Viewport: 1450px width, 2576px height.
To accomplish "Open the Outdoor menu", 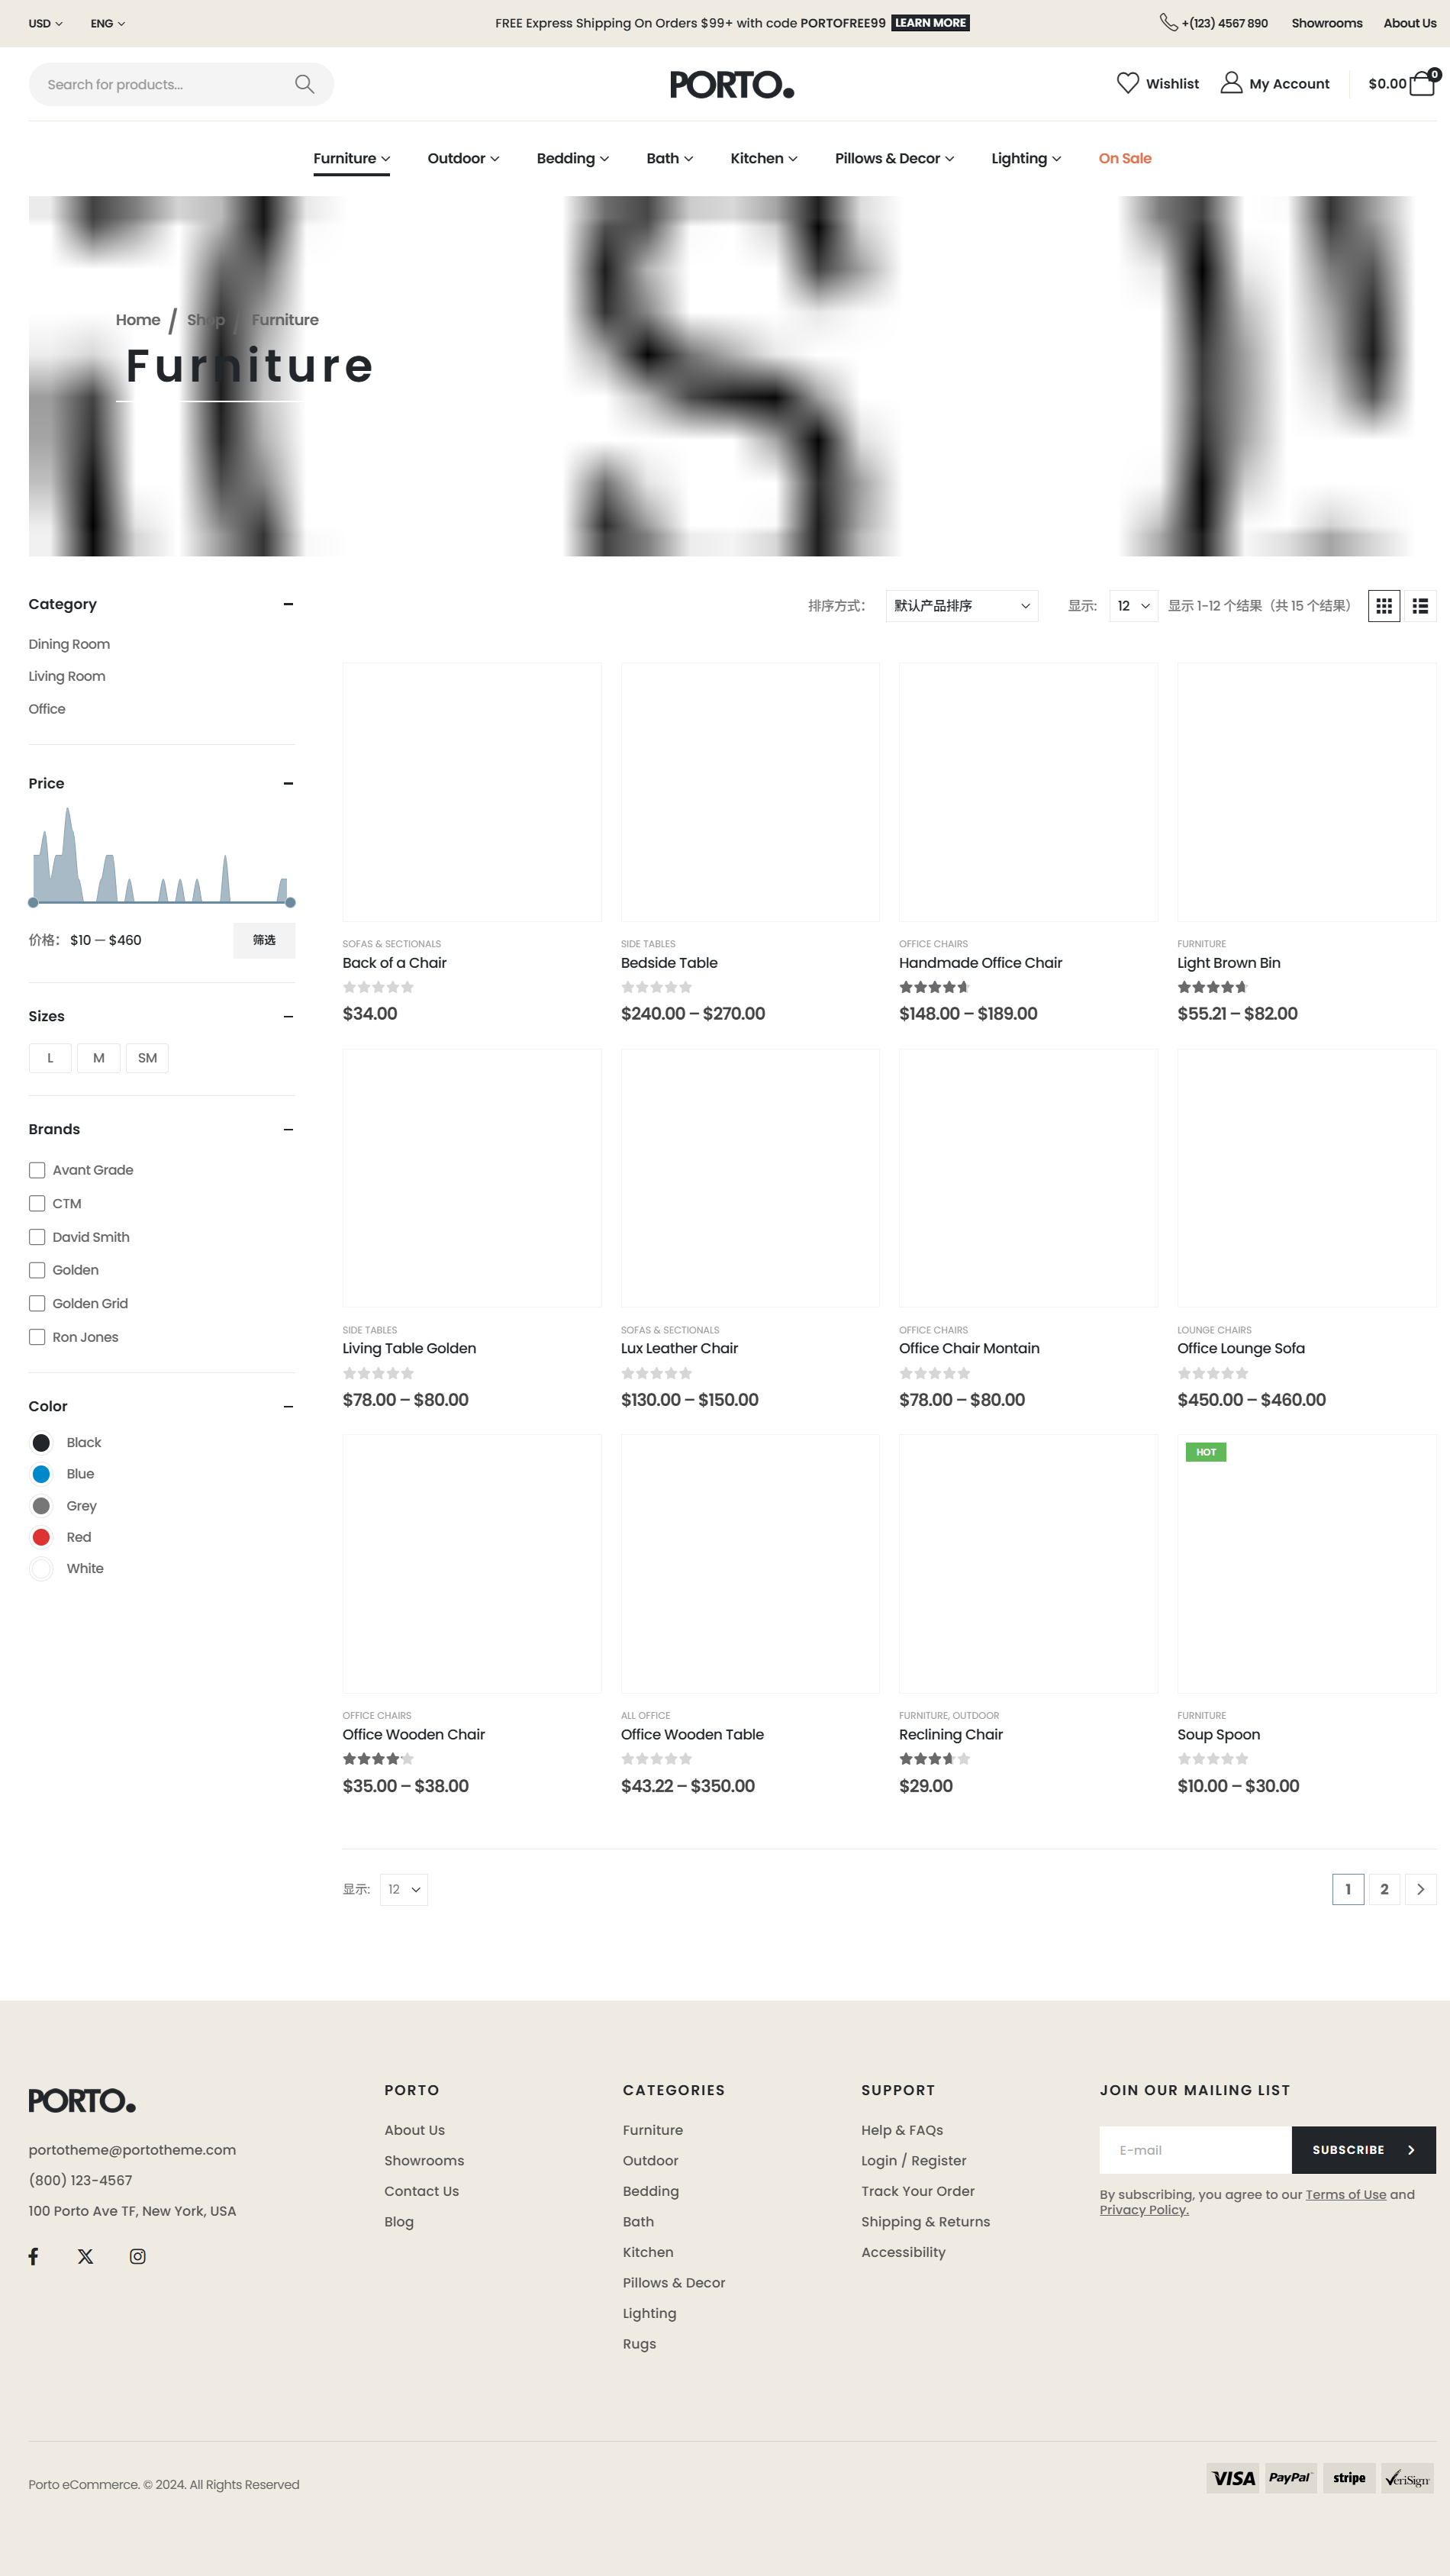I will click(463, 158).
